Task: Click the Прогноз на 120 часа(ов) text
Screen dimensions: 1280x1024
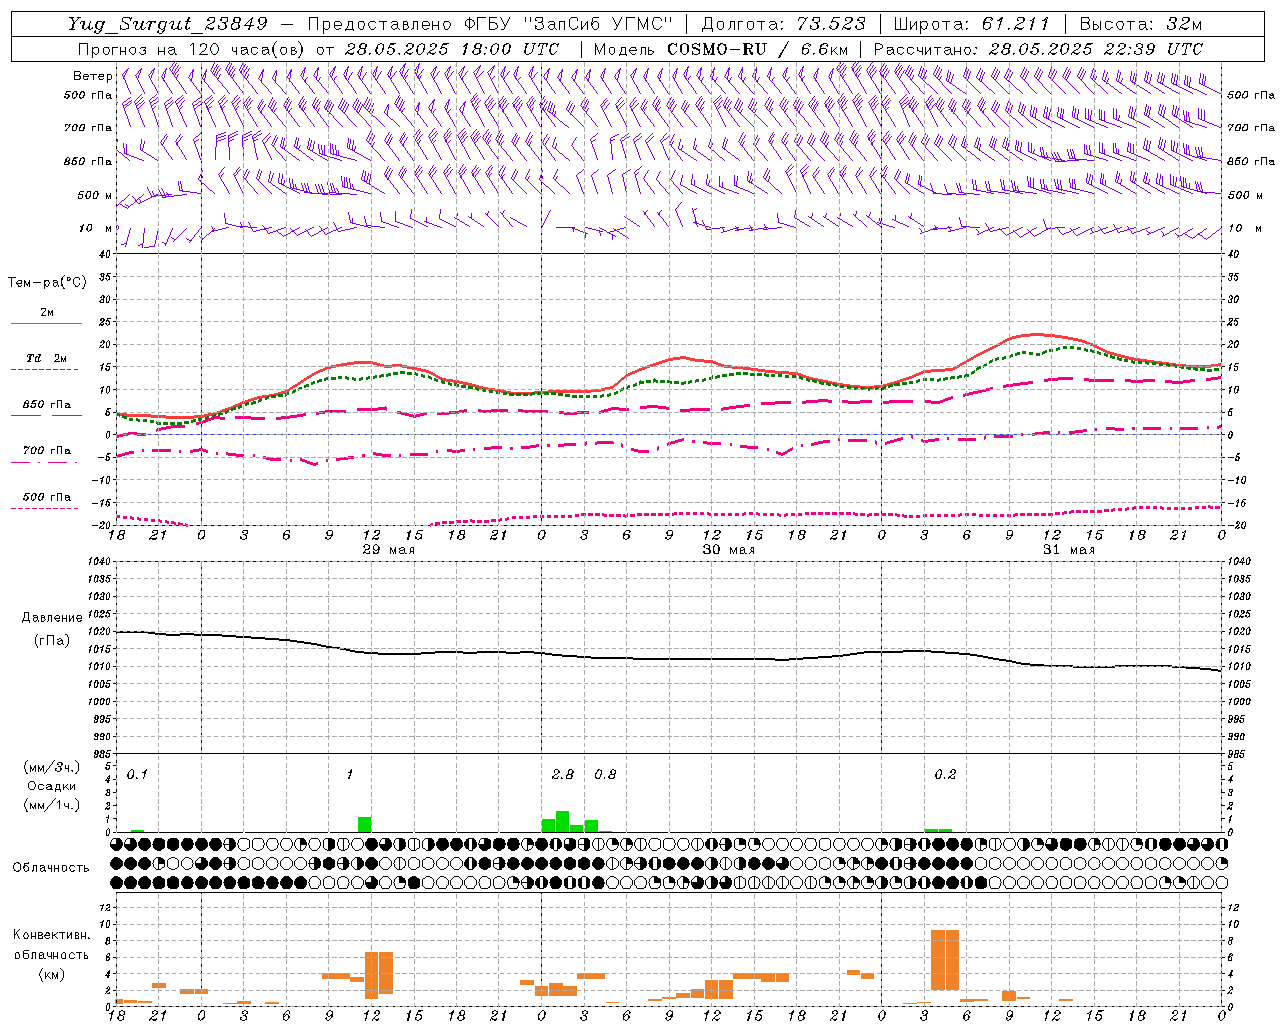Action: tap(192, 49)
